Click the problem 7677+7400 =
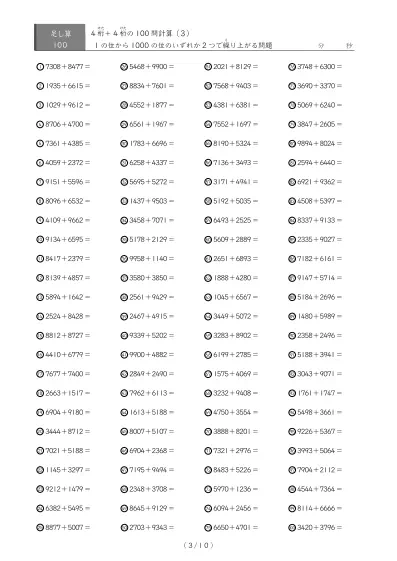The image size is (397, 561). 68,374
